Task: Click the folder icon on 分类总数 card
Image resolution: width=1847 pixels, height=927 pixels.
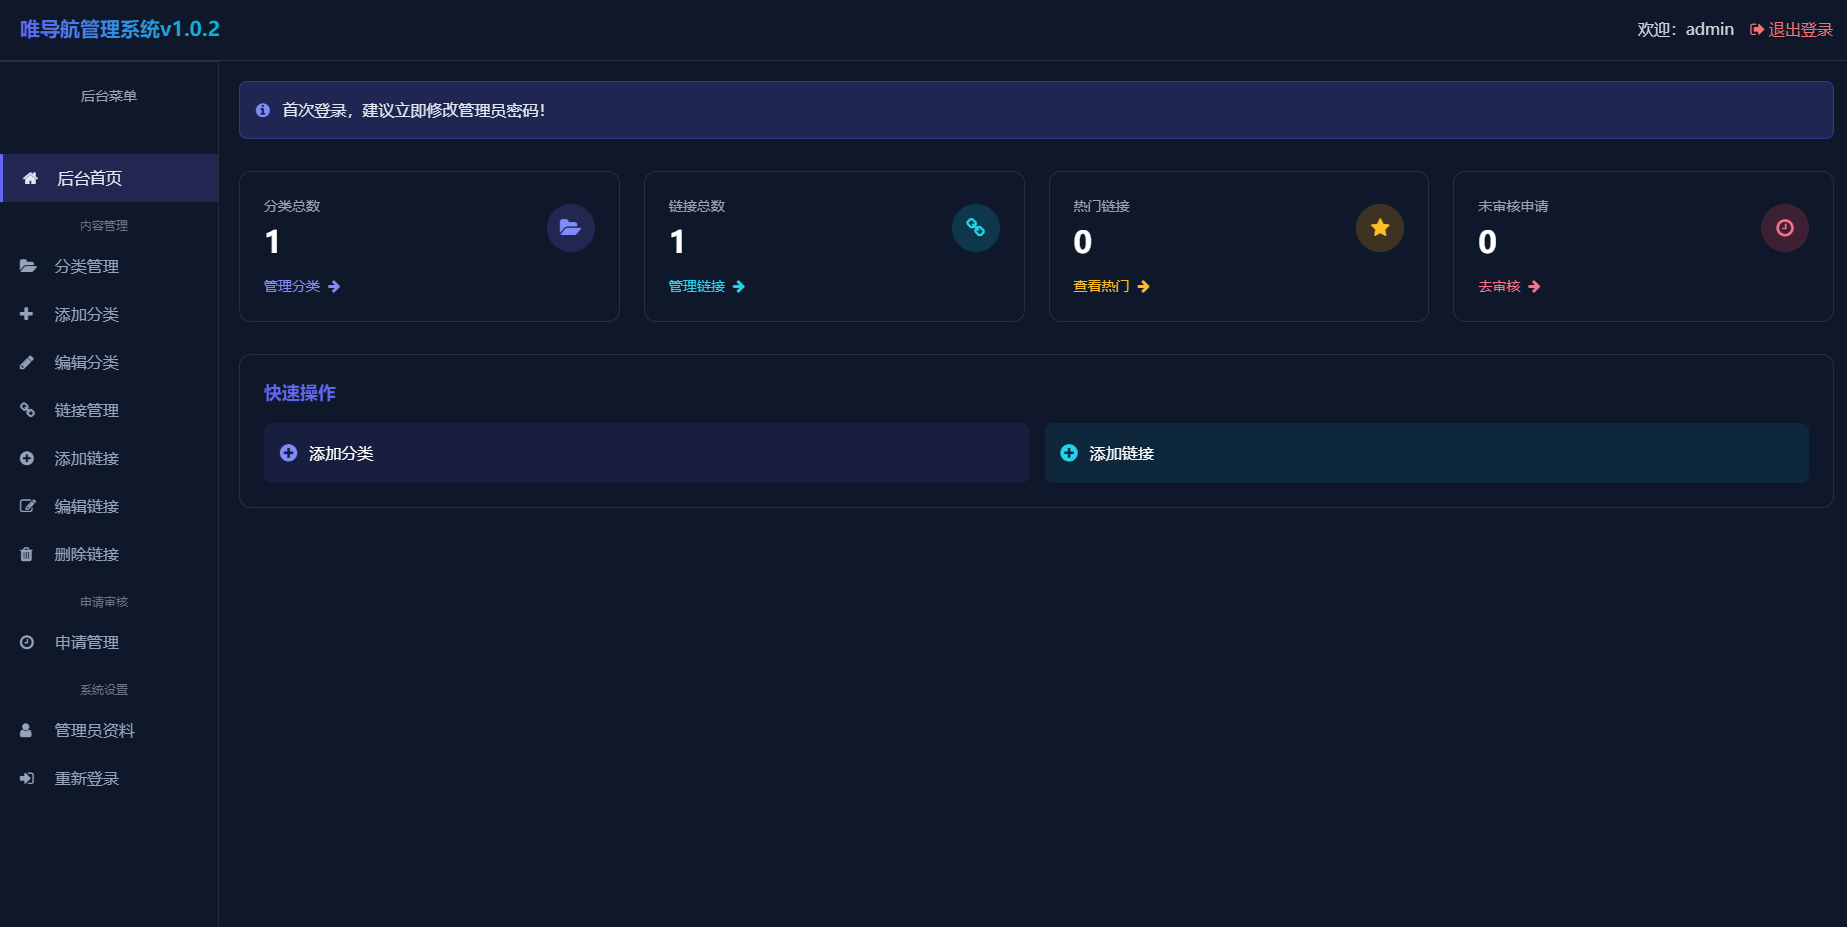Action: pyautogui.click(x=570, y=228)
